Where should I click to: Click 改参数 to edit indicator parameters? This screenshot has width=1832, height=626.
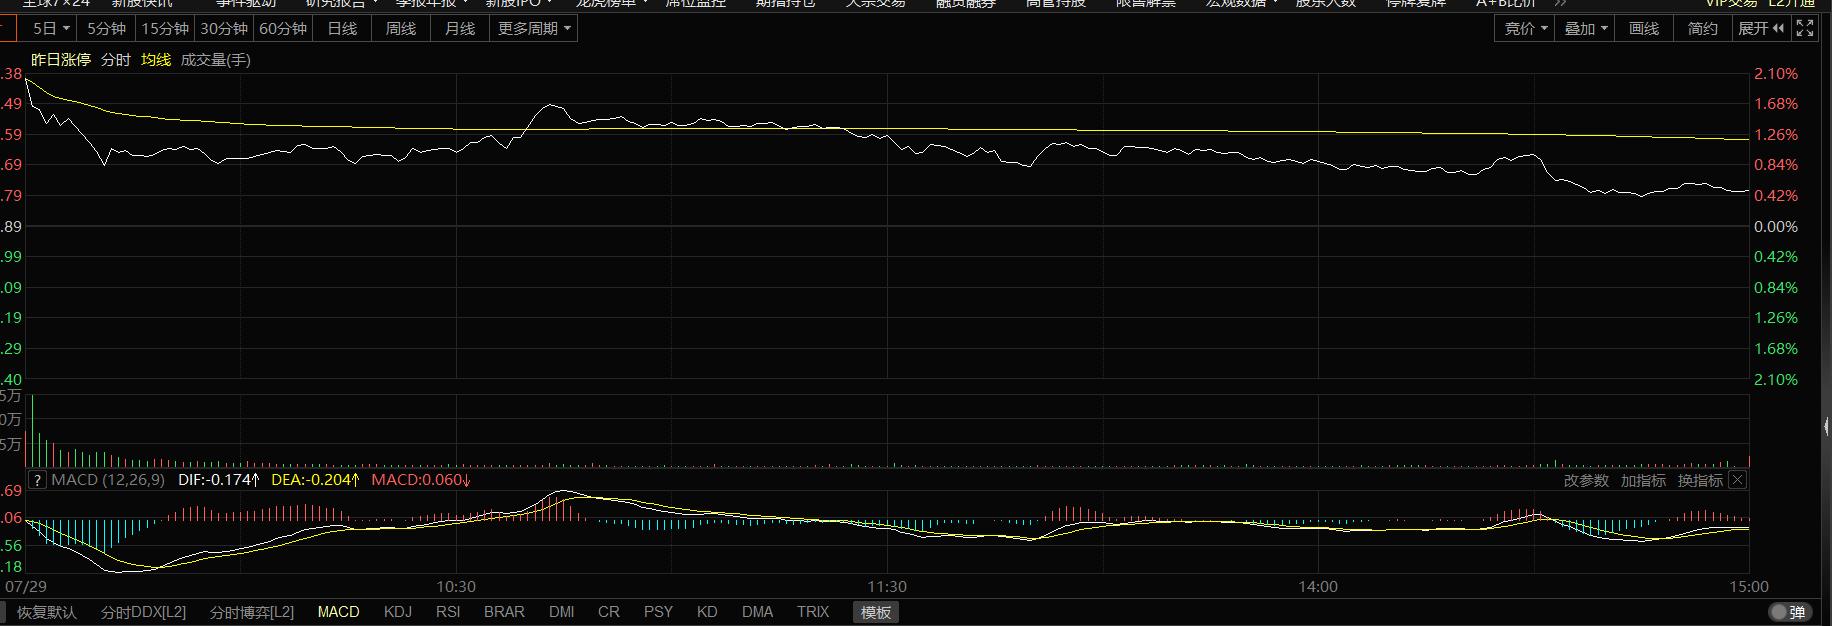1586,481
